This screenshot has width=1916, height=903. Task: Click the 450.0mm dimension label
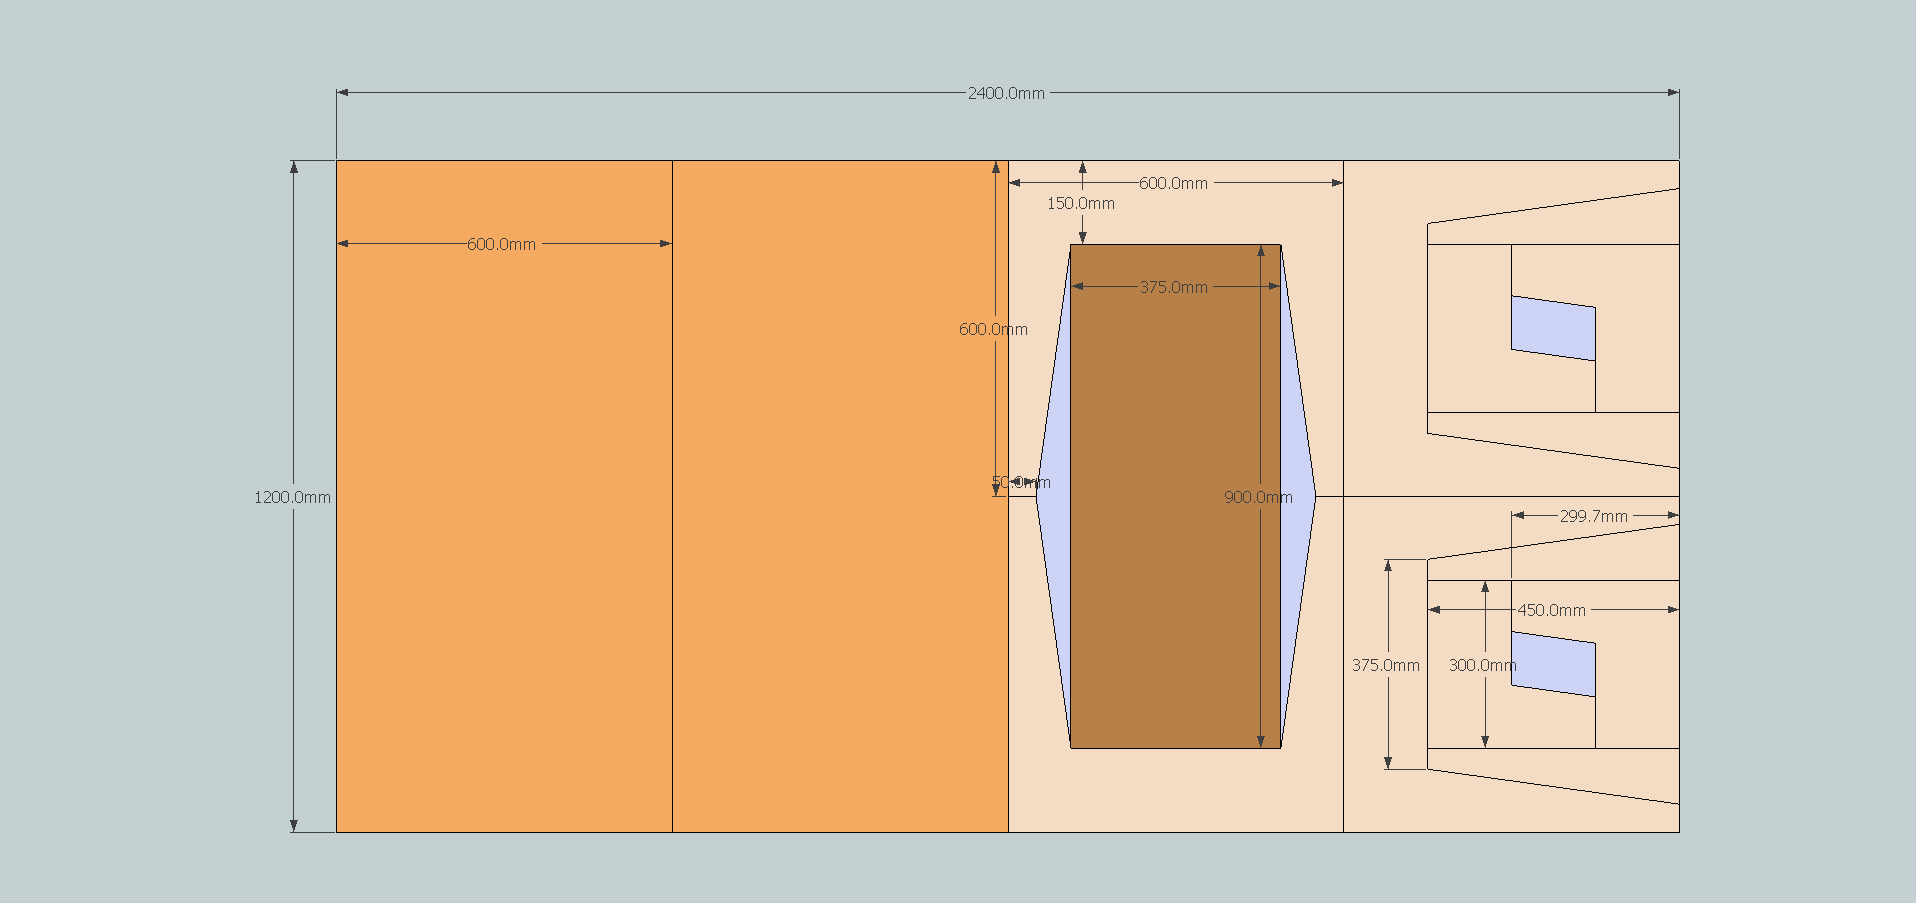(x=1552, y=608)
